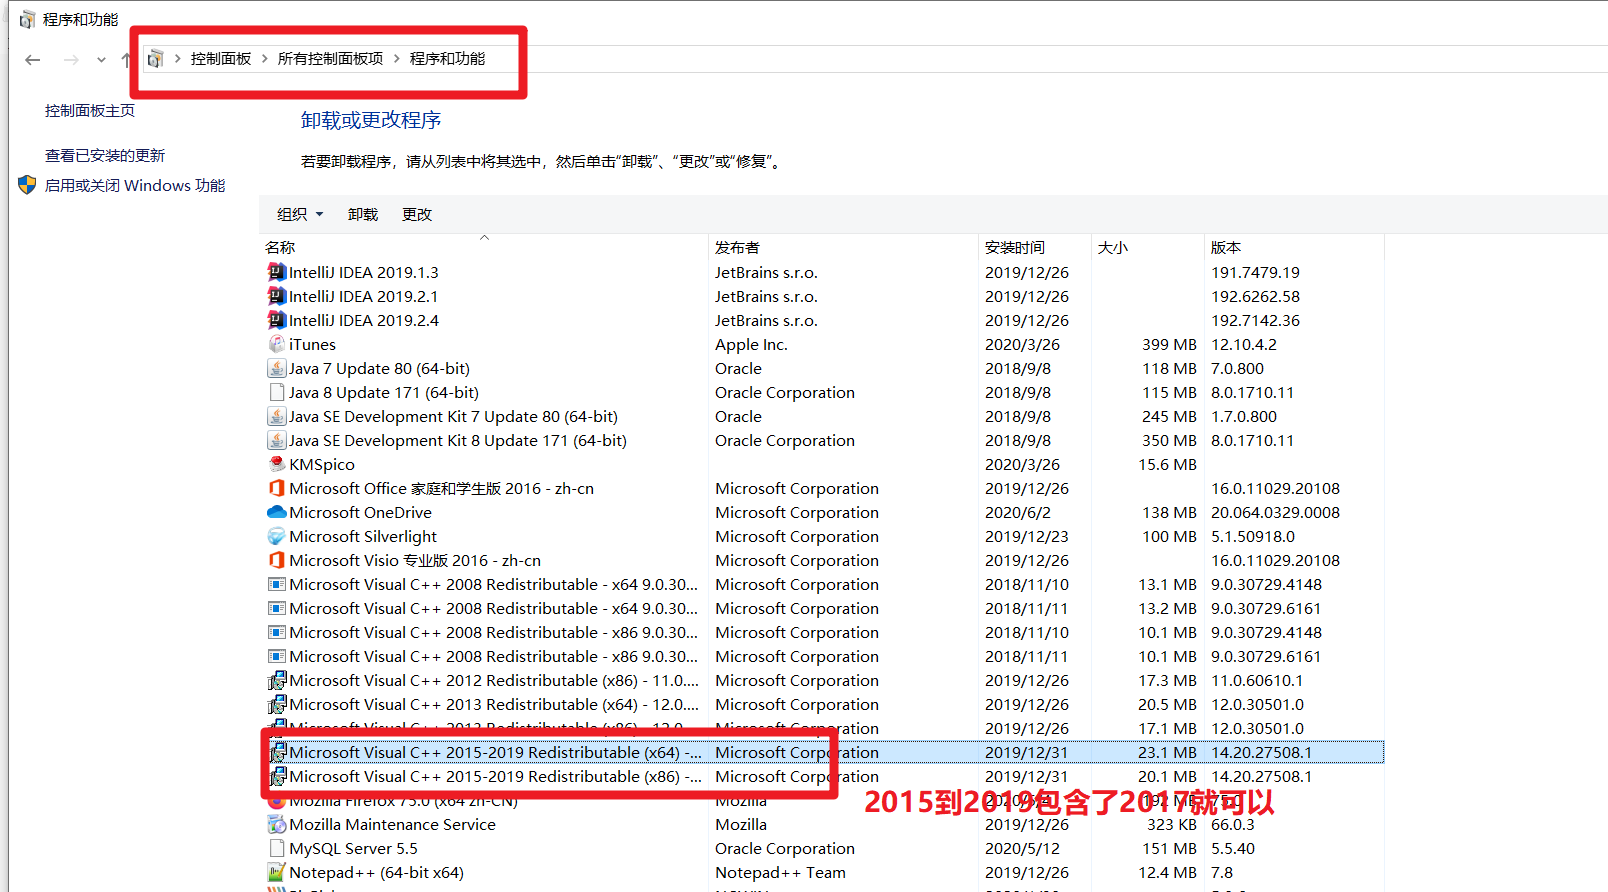1608x892 pixels.
Task: Open the 控制面板主页 link
Action: point(90,111)
